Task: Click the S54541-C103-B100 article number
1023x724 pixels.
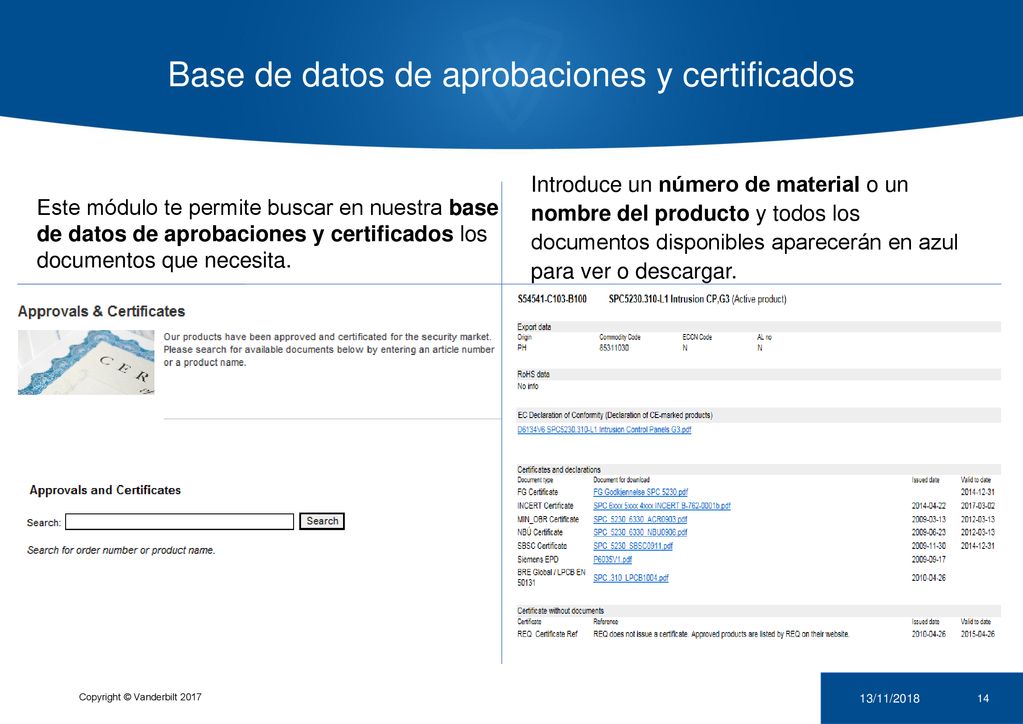Action: (552, 299)
